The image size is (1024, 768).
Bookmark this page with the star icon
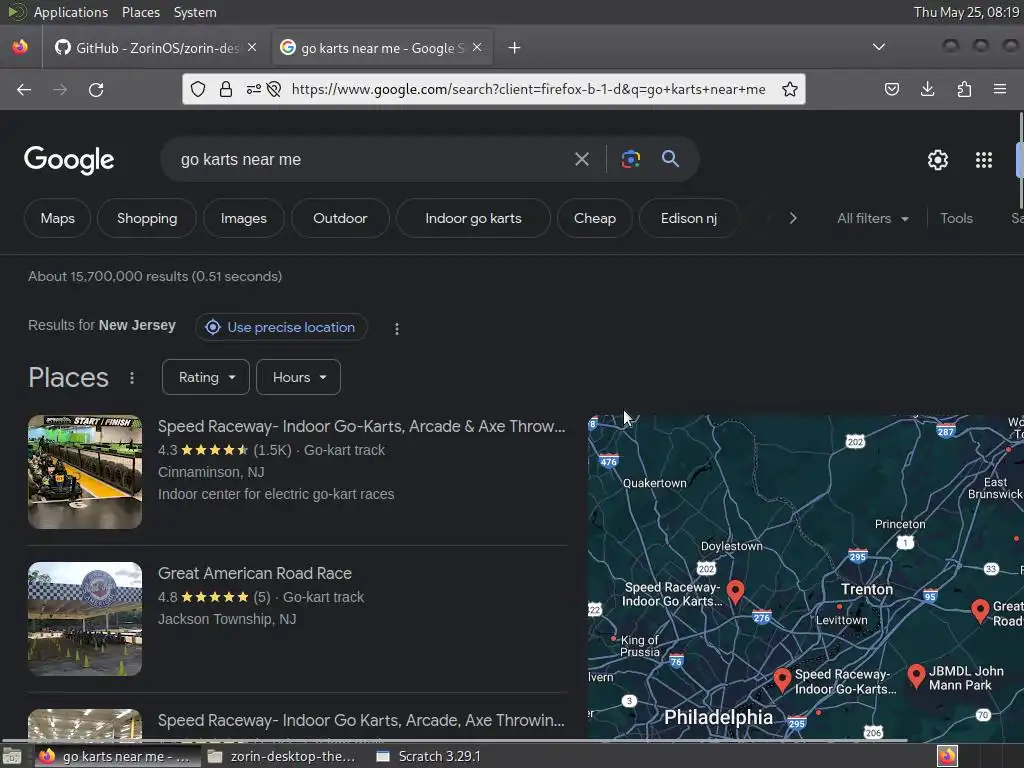tap(790, 89)
